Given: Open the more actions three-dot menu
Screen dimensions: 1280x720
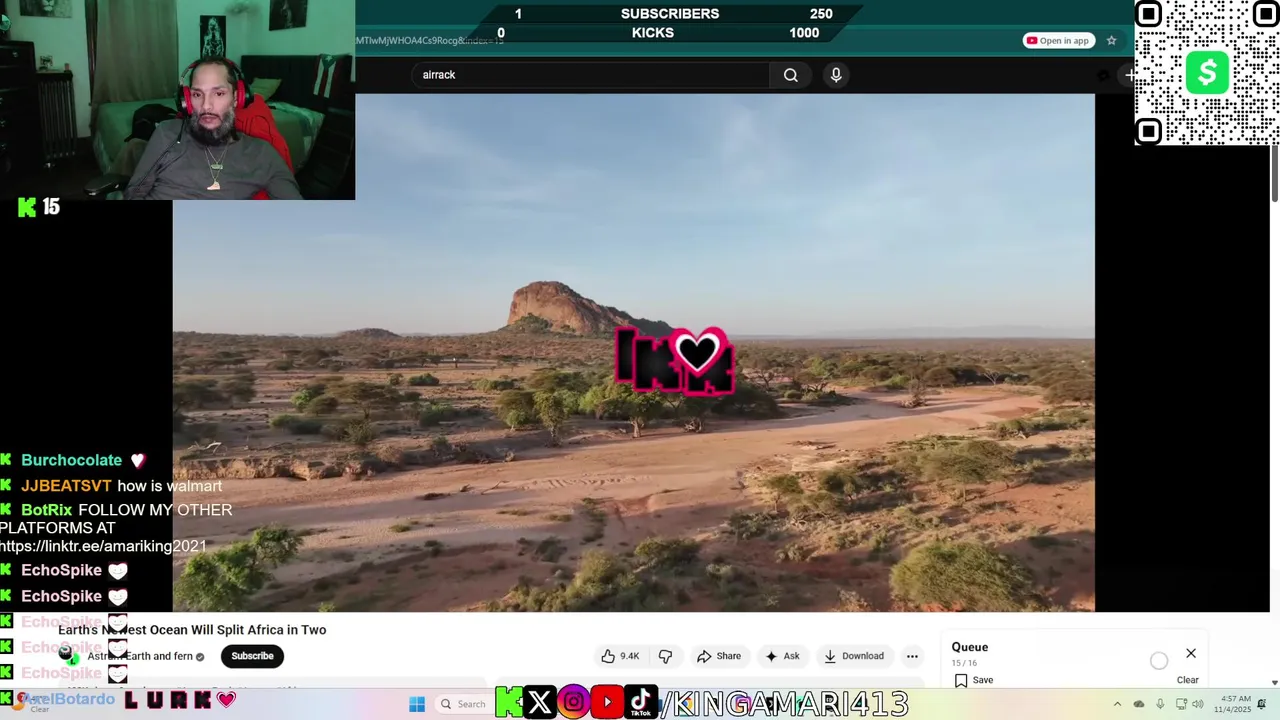Looking at the screenshot, I should coord(912,656).
